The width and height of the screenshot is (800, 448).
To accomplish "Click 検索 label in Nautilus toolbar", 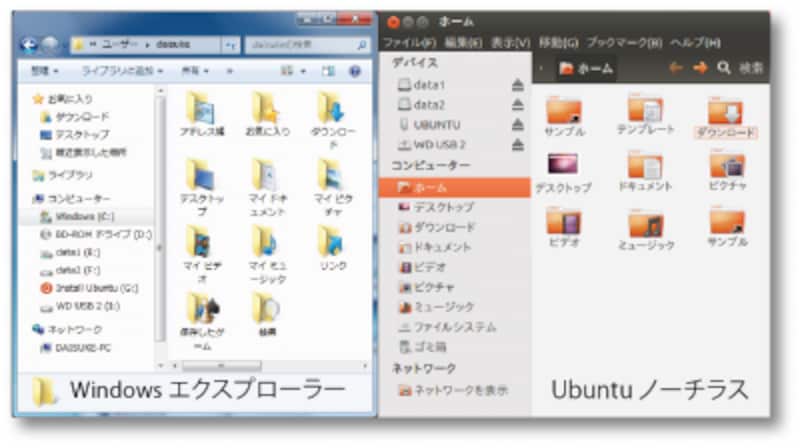I will click(x=751, y=68).
